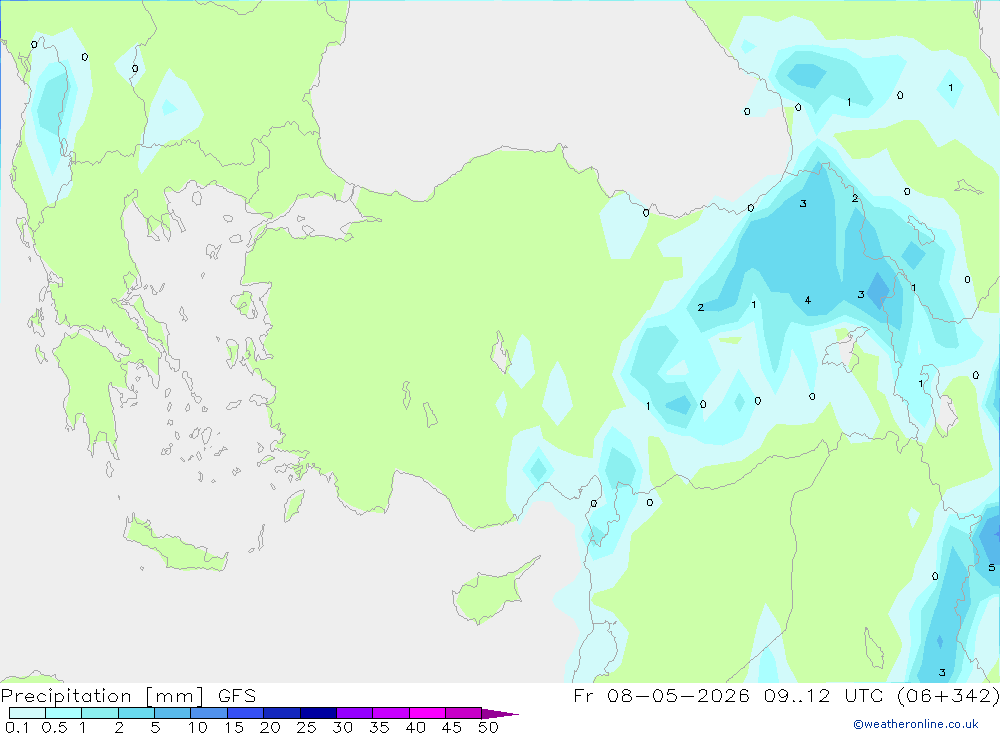Click the '(06+342)' forecast run text
1000x733 pixels.
948,696
